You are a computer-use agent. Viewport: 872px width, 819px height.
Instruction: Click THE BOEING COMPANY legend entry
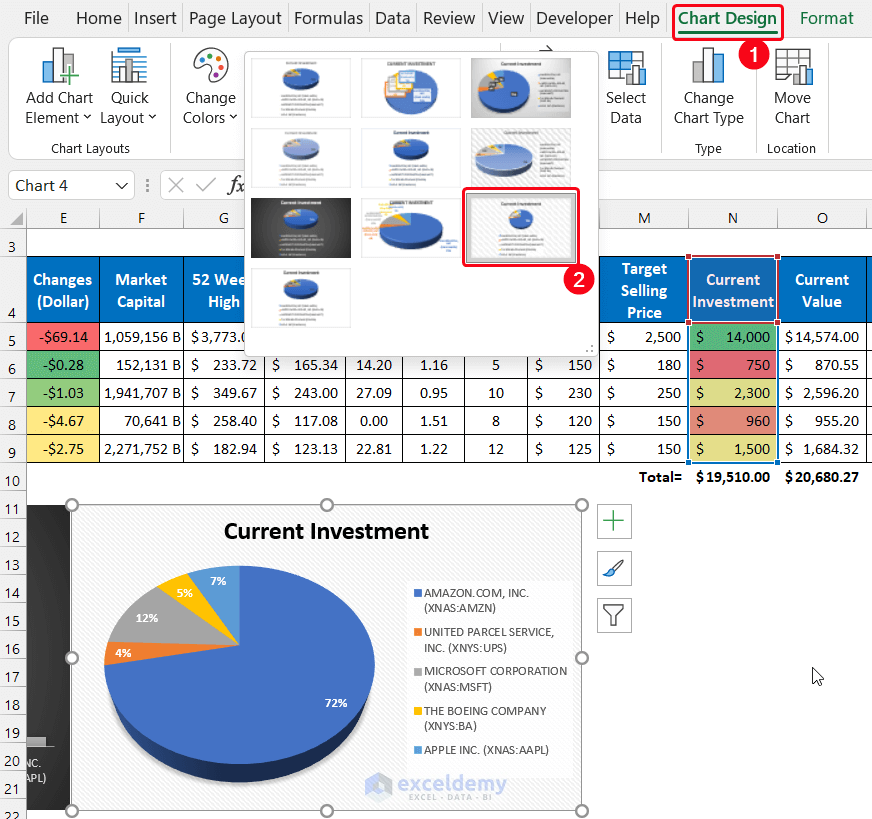pos(480,718)
